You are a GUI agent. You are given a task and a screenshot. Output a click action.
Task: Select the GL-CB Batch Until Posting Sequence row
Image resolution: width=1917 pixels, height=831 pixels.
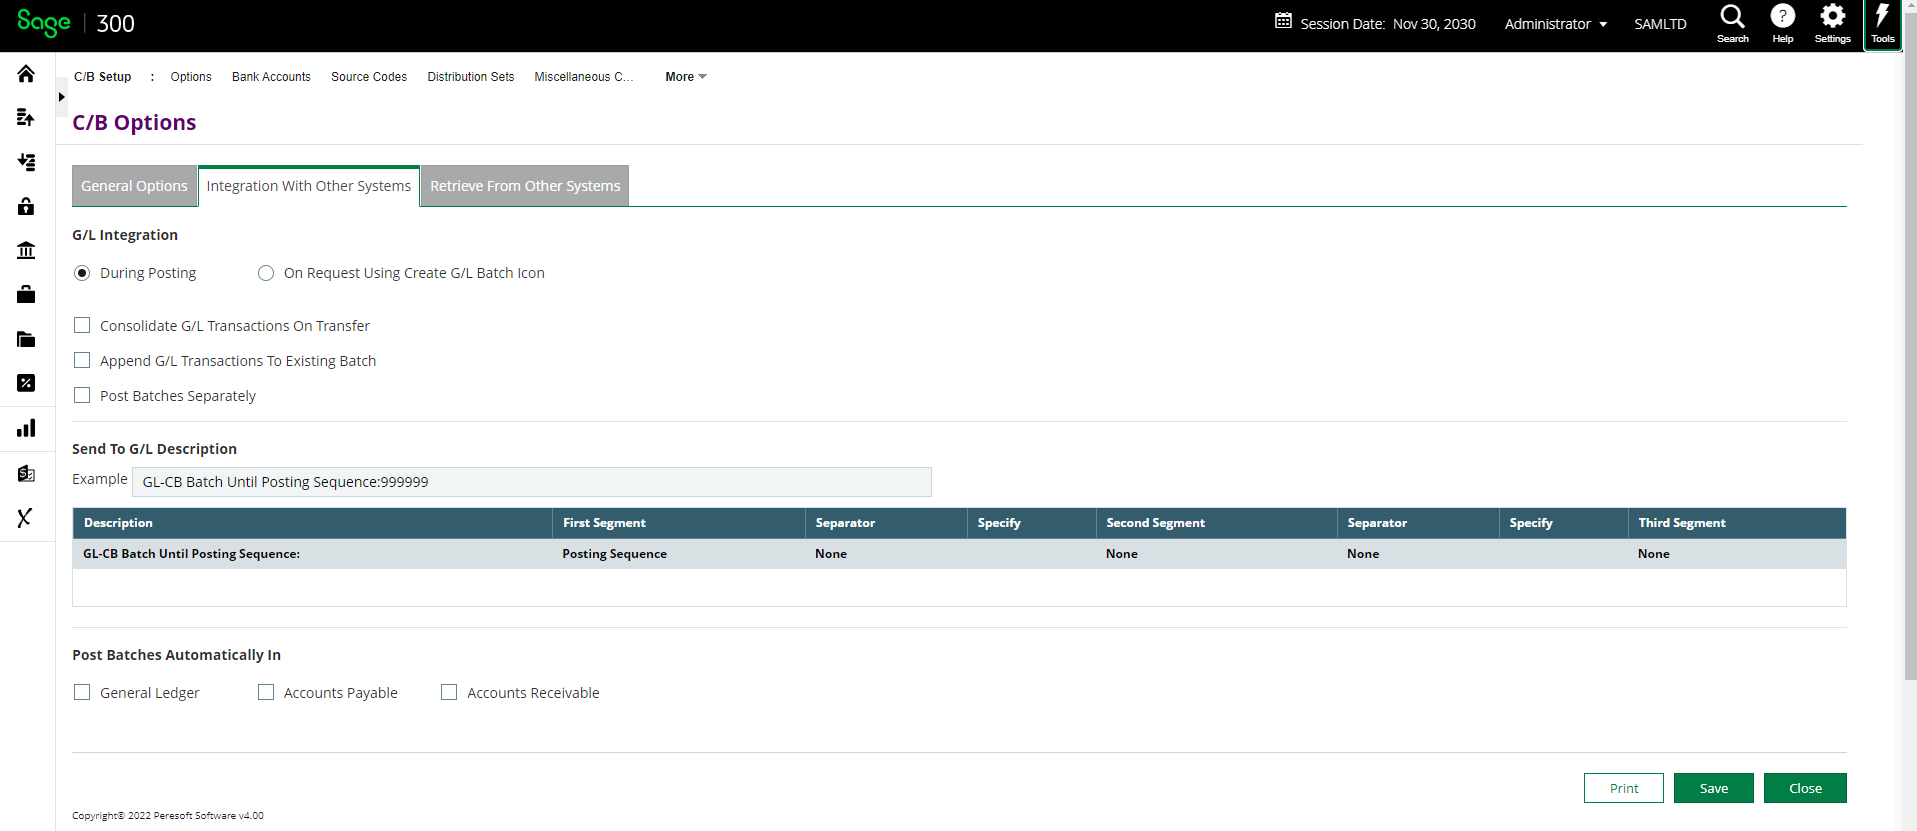pyautogui.click(x=959, y=554)
